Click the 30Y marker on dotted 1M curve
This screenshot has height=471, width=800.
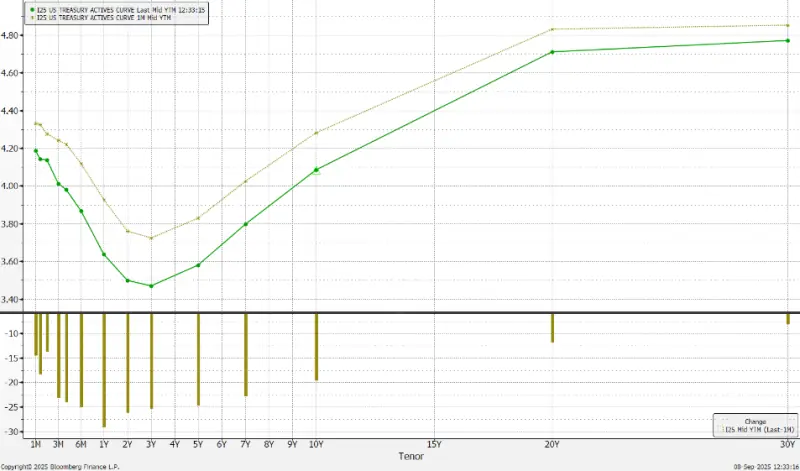(788, 25)
